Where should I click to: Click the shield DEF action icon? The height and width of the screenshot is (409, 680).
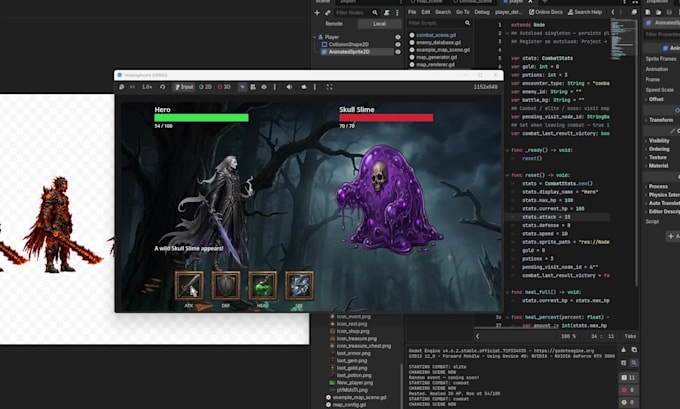(x=226, y=285)
